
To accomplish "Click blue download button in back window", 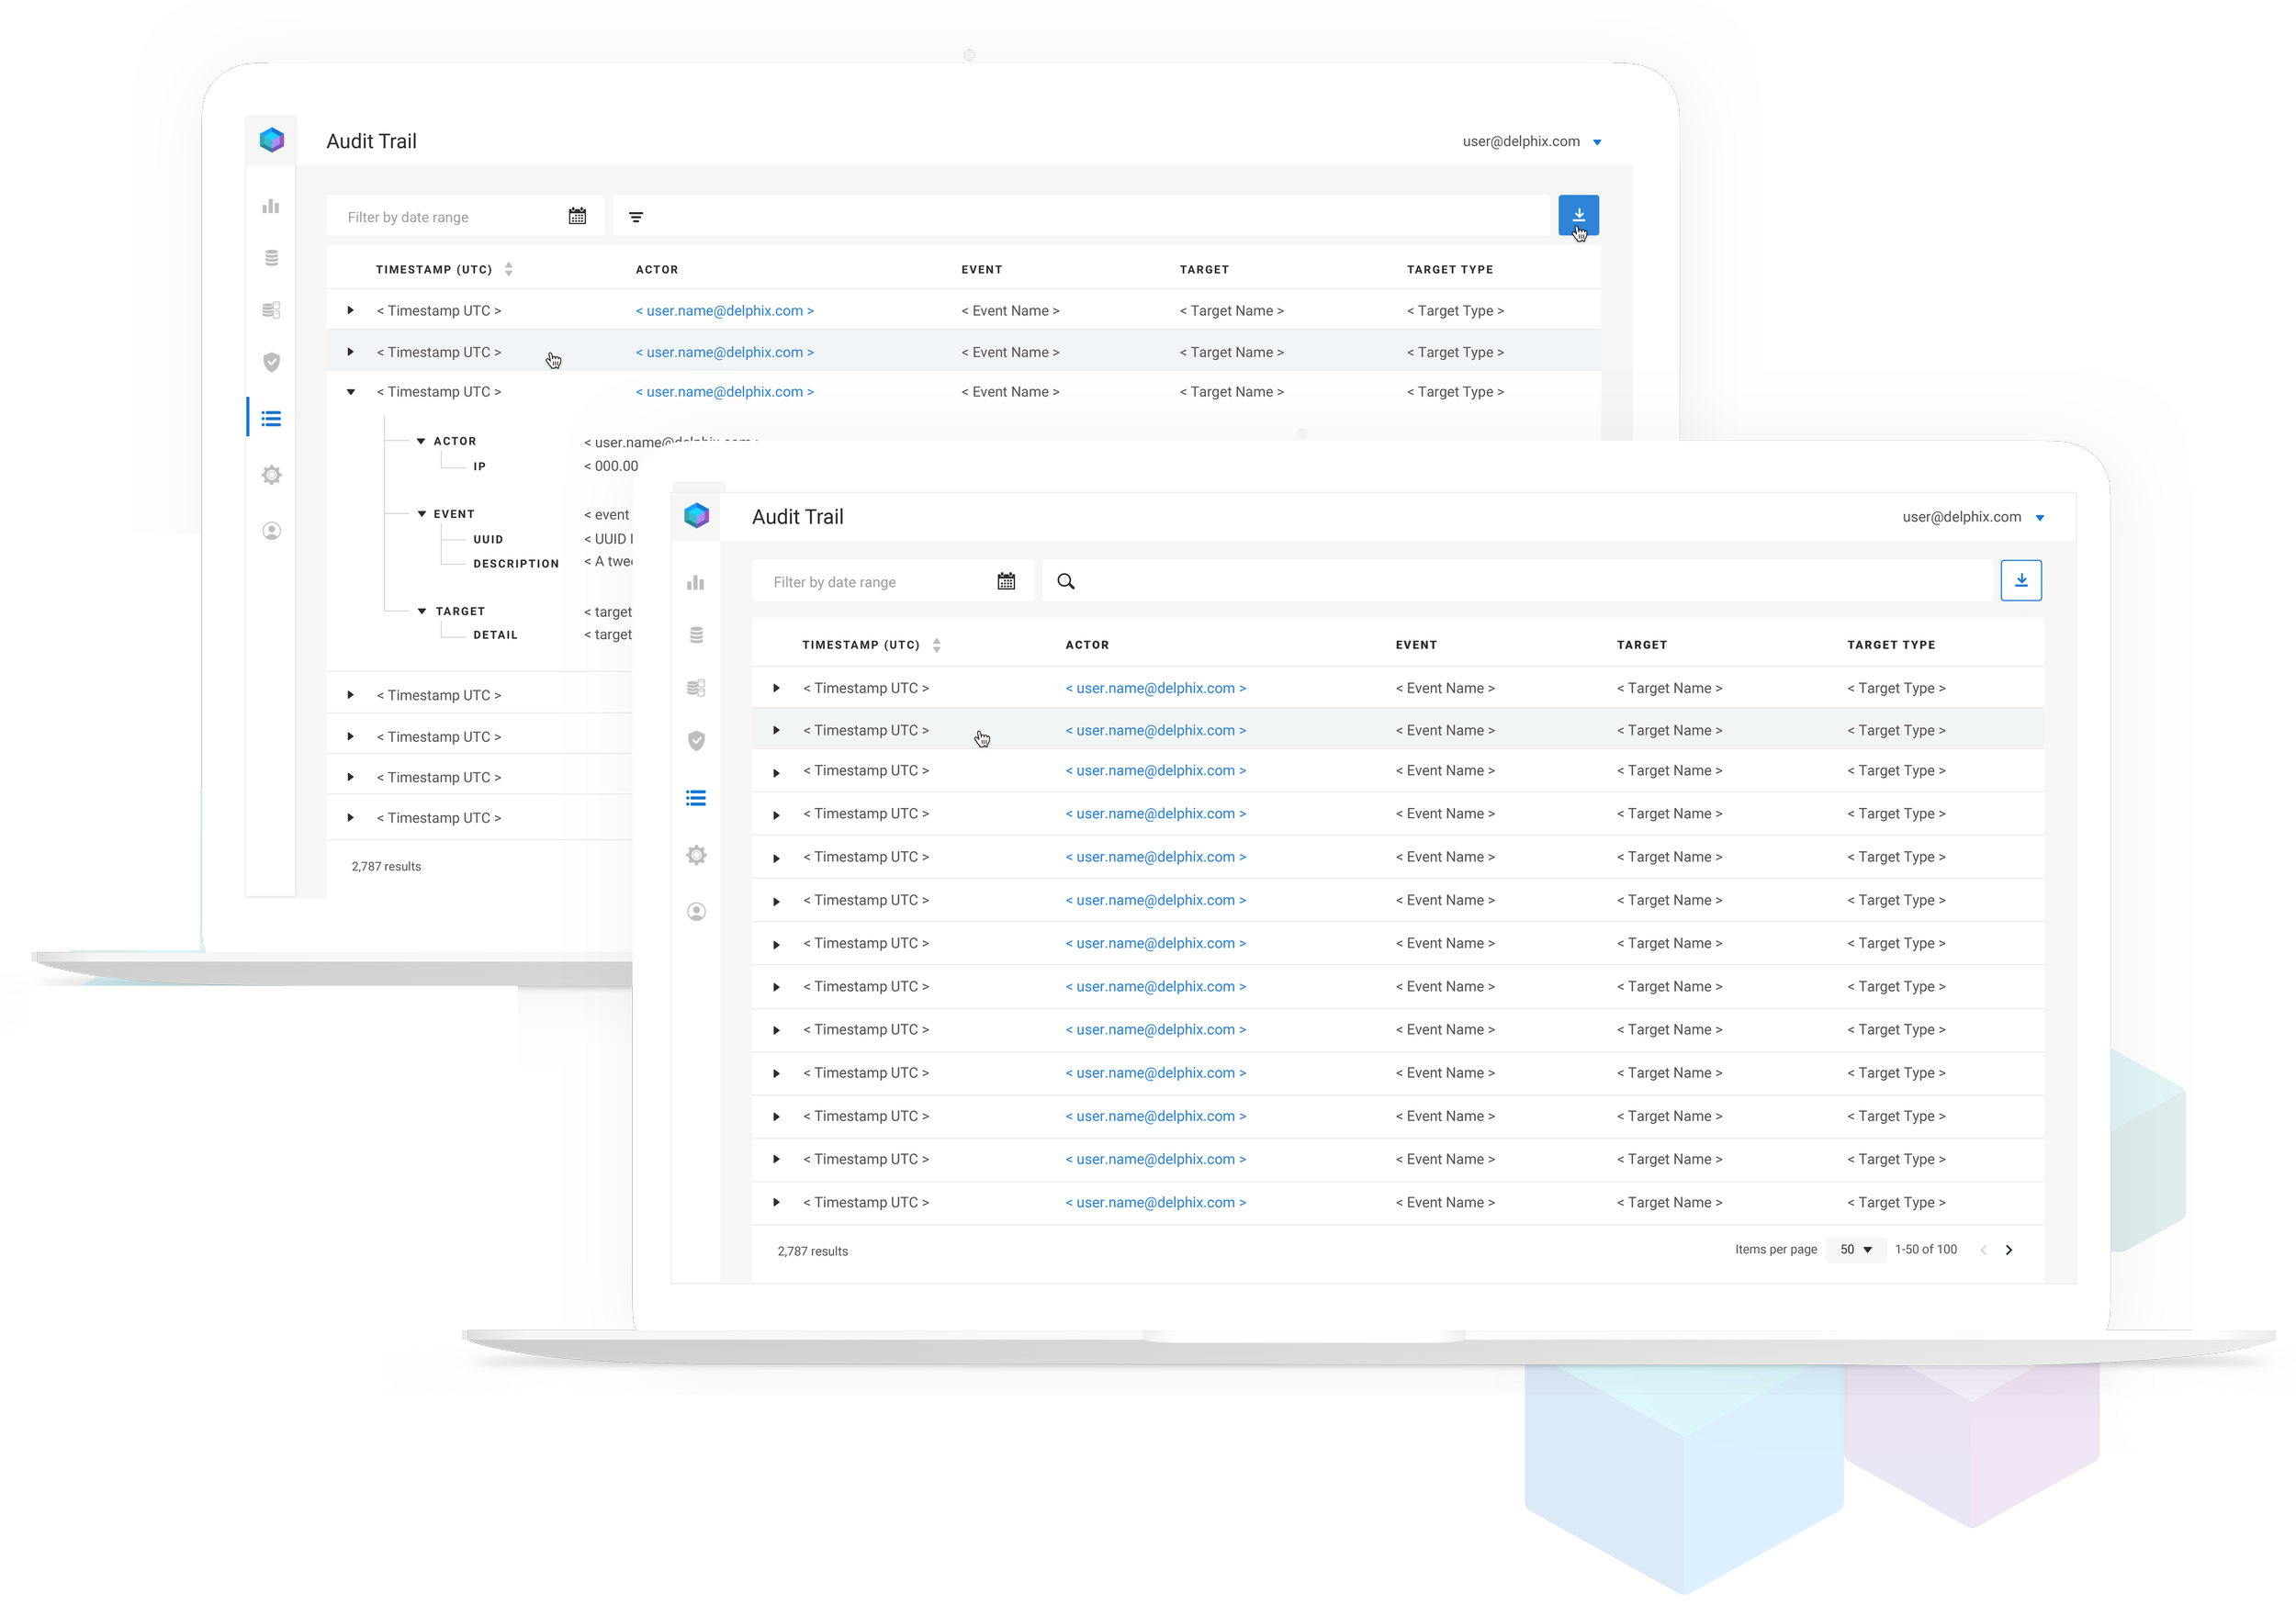I will click(1578, 215).
